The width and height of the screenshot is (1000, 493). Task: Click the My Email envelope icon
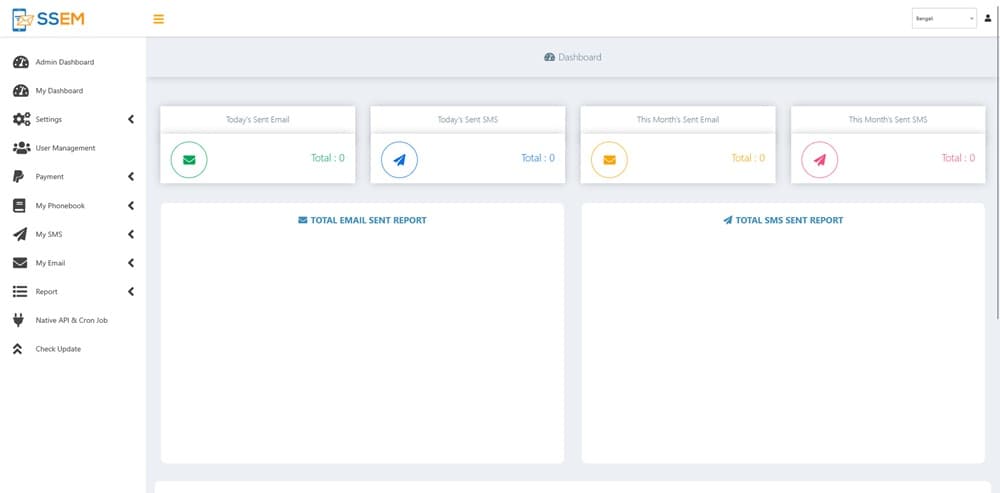click(x=19, y=263)
